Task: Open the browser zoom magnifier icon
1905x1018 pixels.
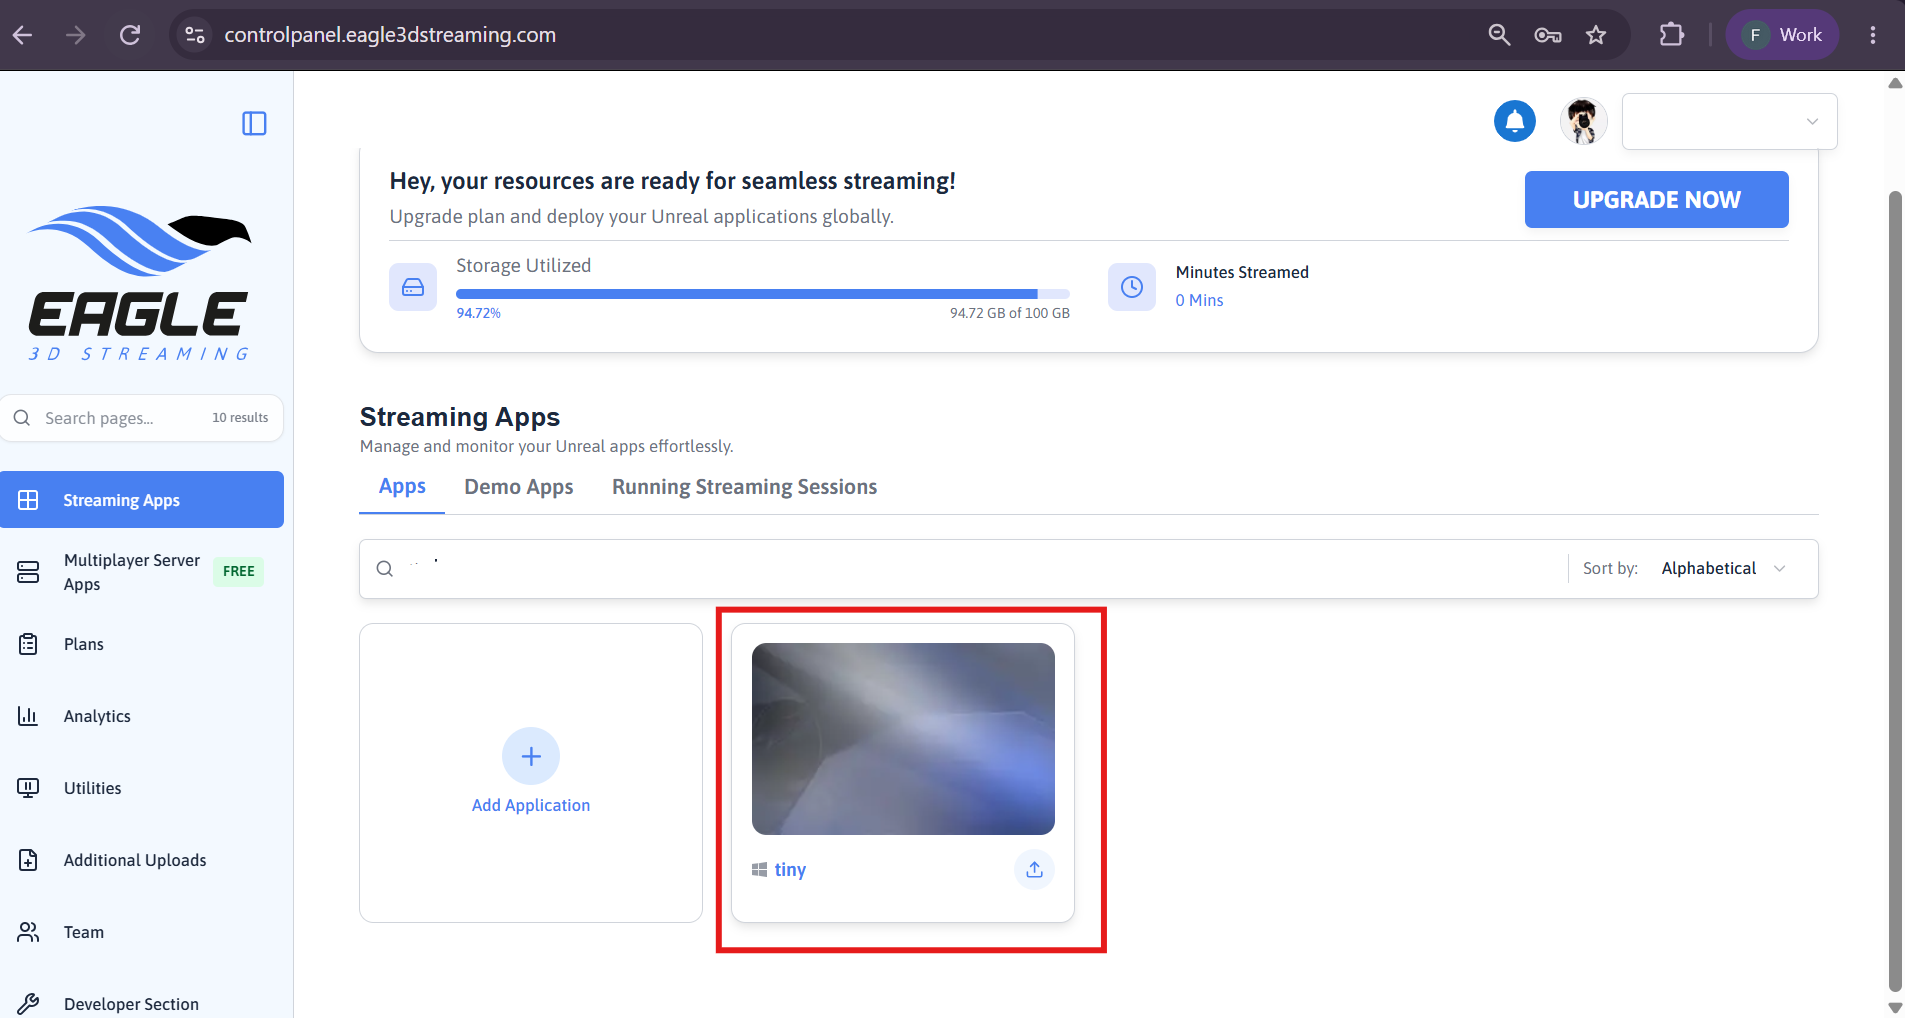Action: tap(1499, 35)
